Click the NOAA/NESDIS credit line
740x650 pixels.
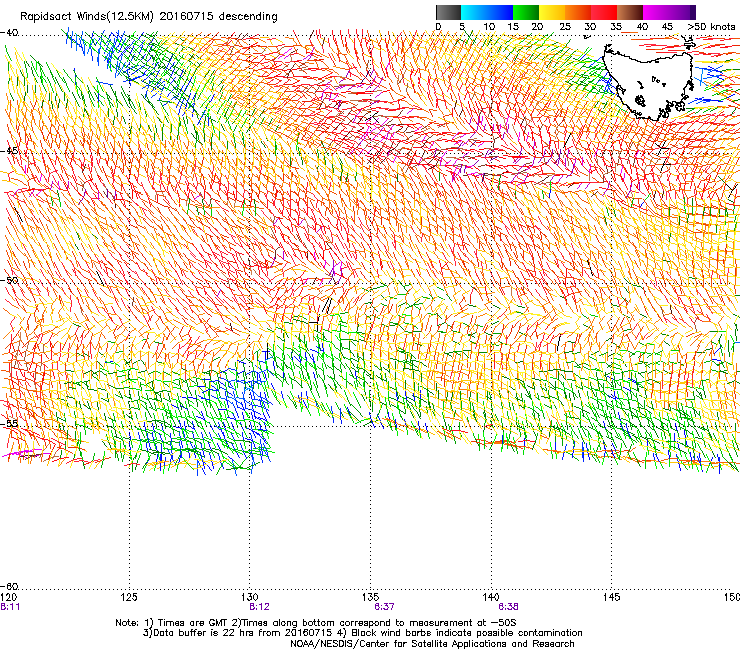point(432,643)
